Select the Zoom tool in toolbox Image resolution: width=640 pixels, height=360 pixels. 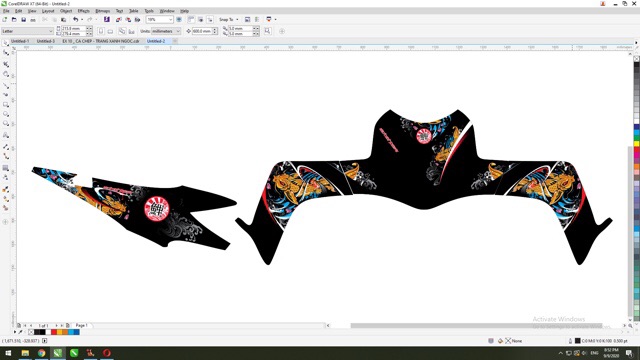(x=6, y=74)
